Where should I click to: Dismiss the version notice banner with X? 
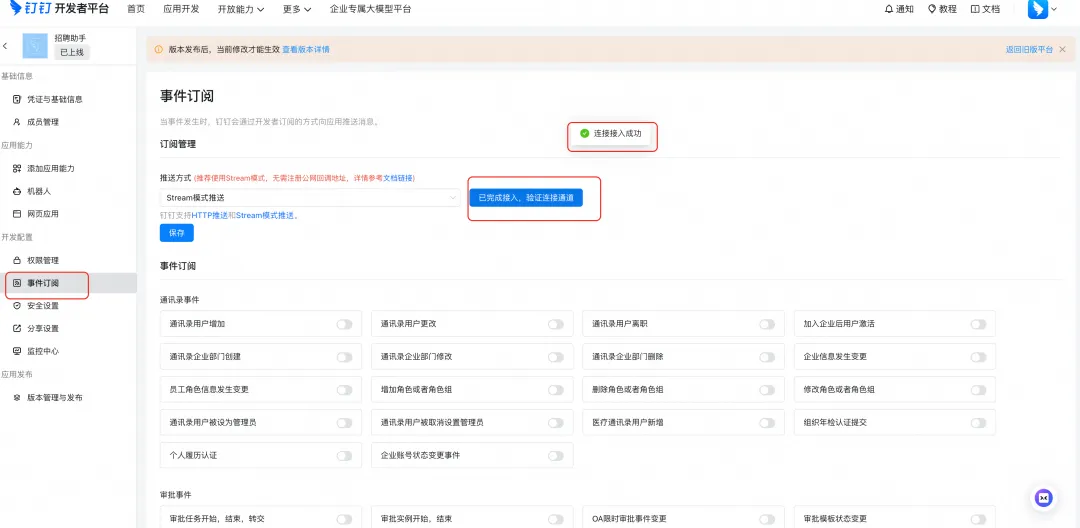(1062, 50)
